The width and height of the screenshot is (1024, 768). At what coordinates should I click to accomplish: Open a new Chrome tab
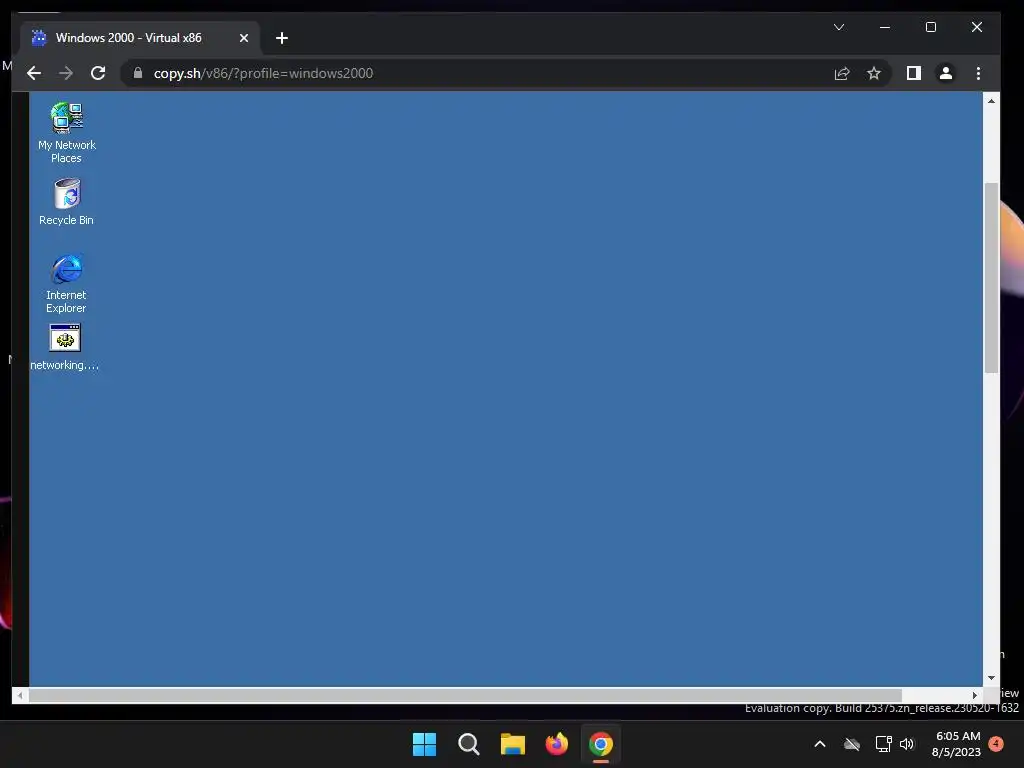[x=281, y=38]
